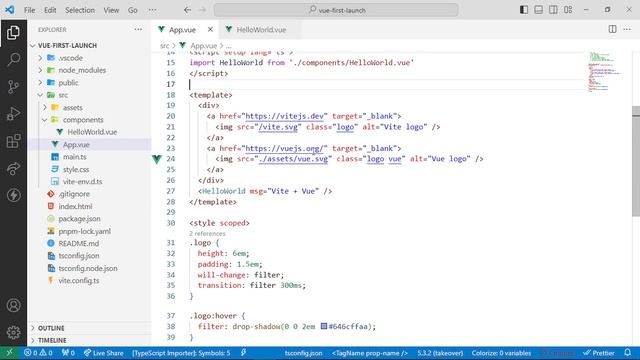The height and width of the screenshot is (360, 640).
Task: Open the File menu
Action: 29,10
